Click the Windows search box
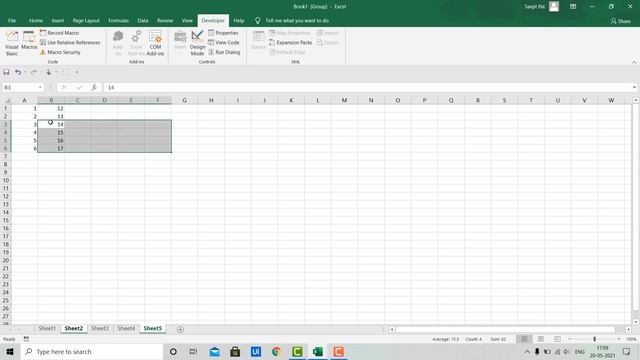This screenshot has height=360, width=640. pyautogui.click(x=91, y=351)
